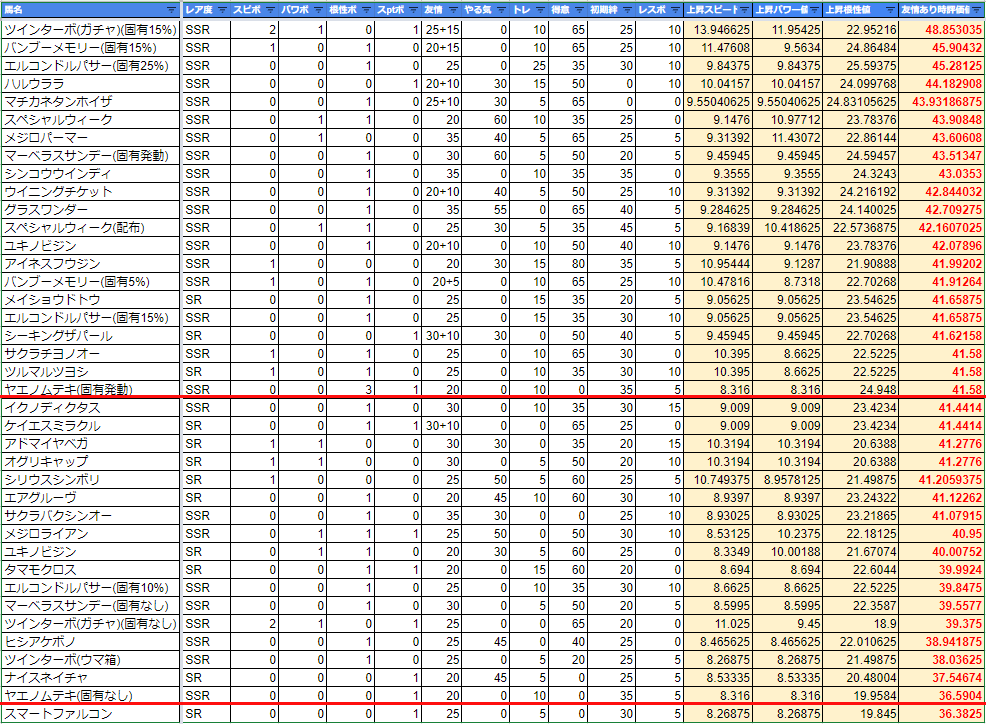The width and height of the screenshot is (986, 724).
Task: Select the オグリキャップ name cell
Action: coord(91,462)
